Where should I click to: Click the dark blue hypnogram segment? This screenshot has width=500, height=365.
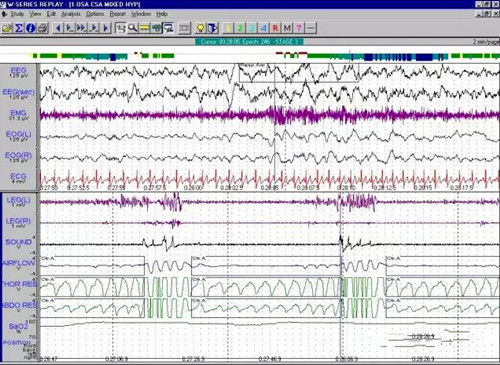424,57
